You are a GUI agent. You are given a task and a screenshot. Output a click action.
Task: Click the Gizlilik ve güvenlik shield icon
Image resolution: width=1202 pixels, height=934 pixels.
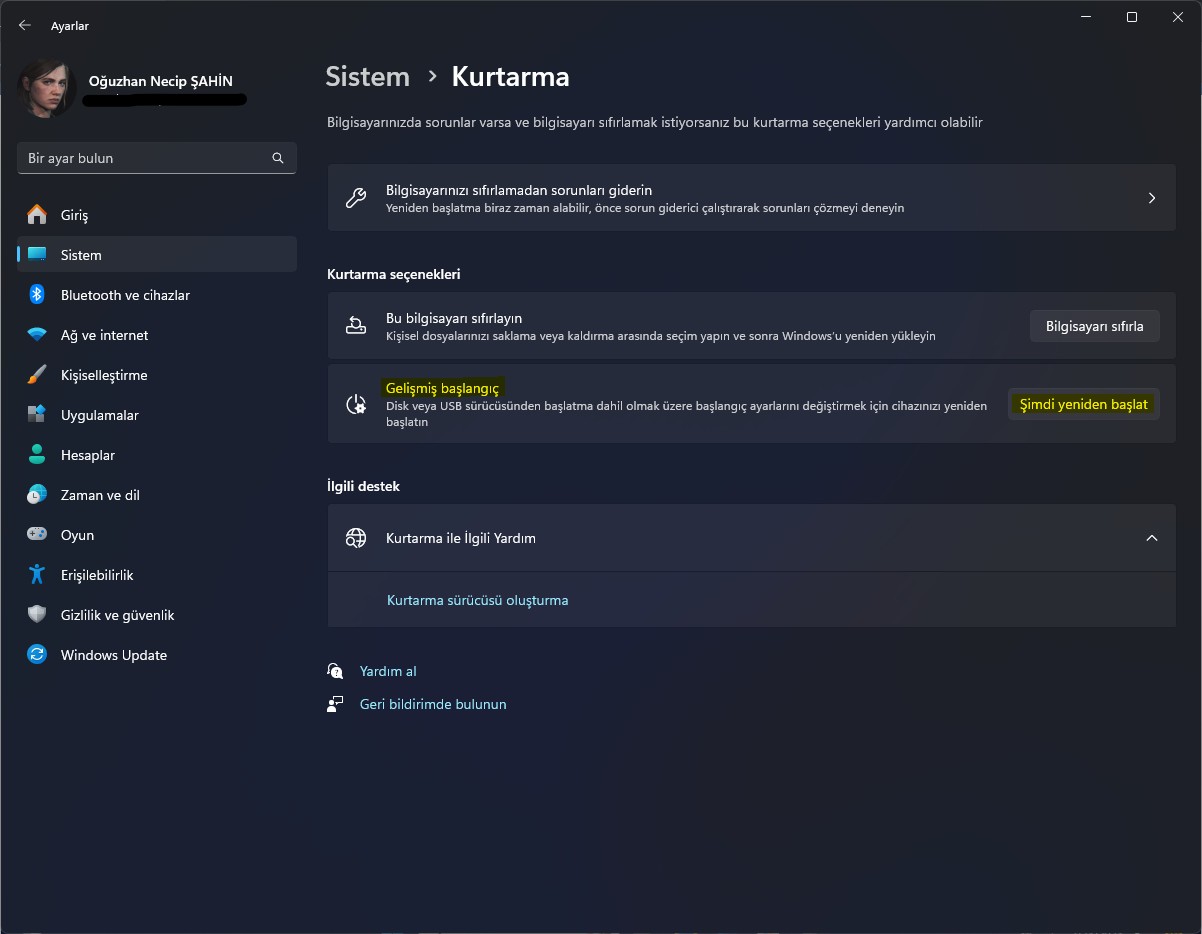click(37, 615)
